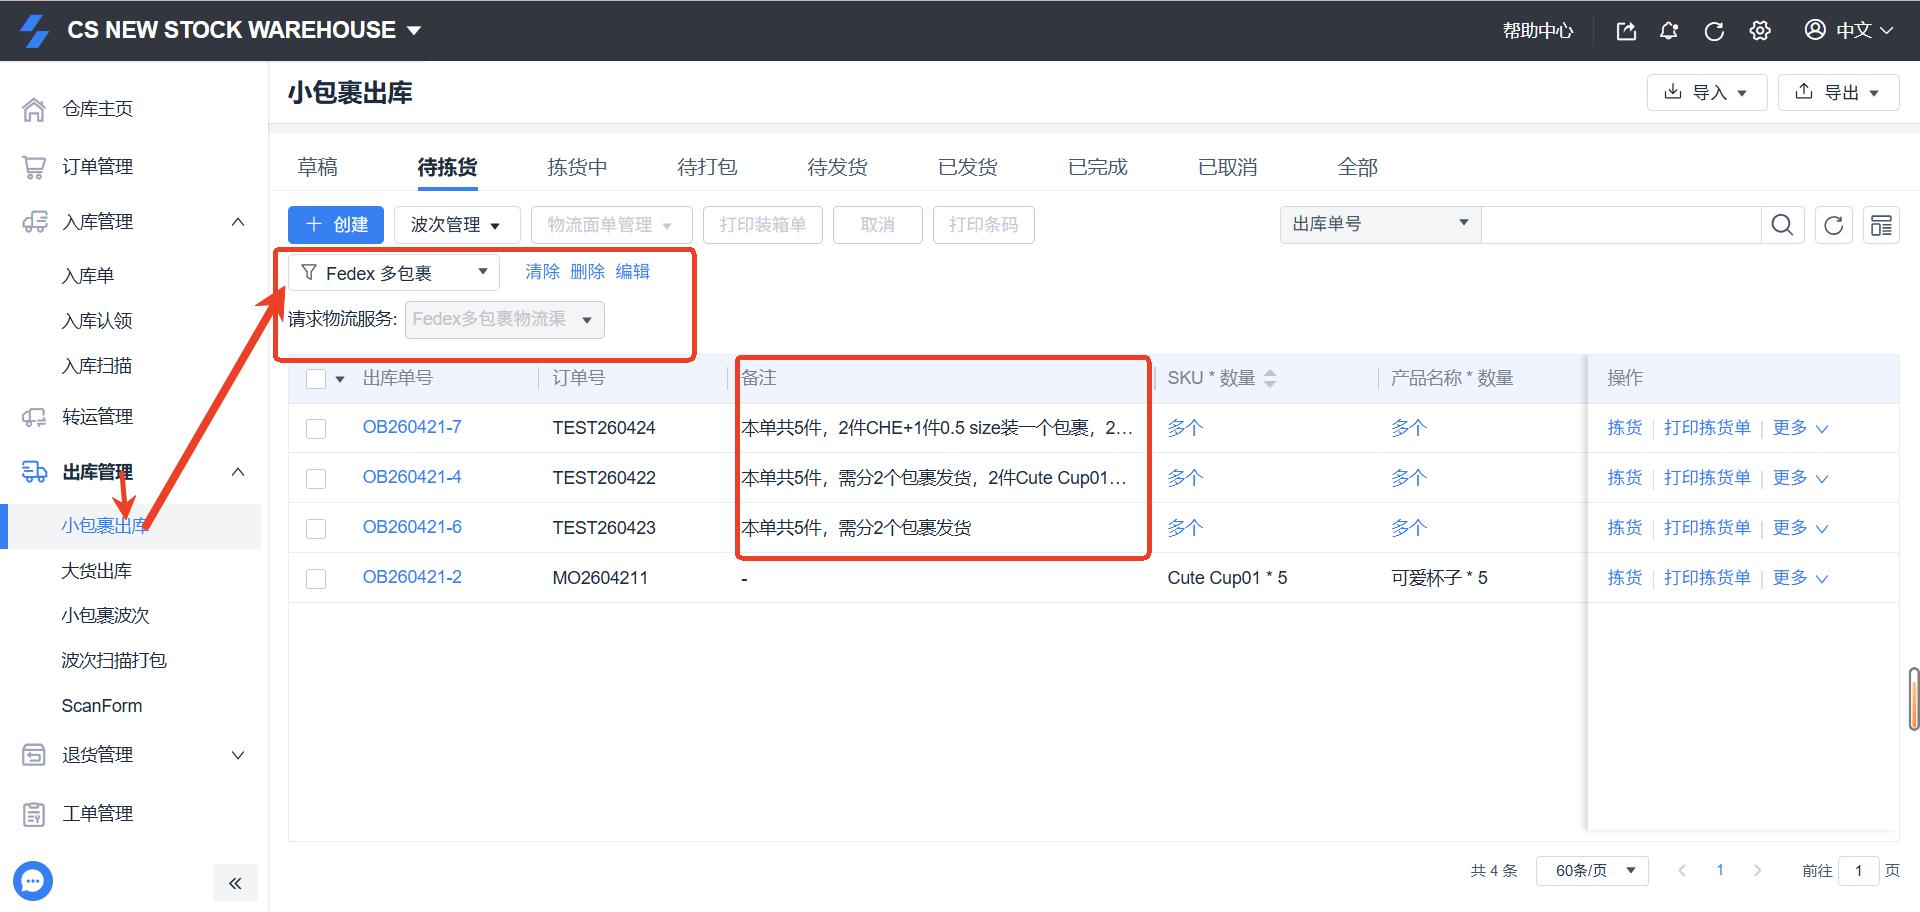Open the settings gear in header
The width and height of the screenshot is (1920, 912).
pos(1760,31)
